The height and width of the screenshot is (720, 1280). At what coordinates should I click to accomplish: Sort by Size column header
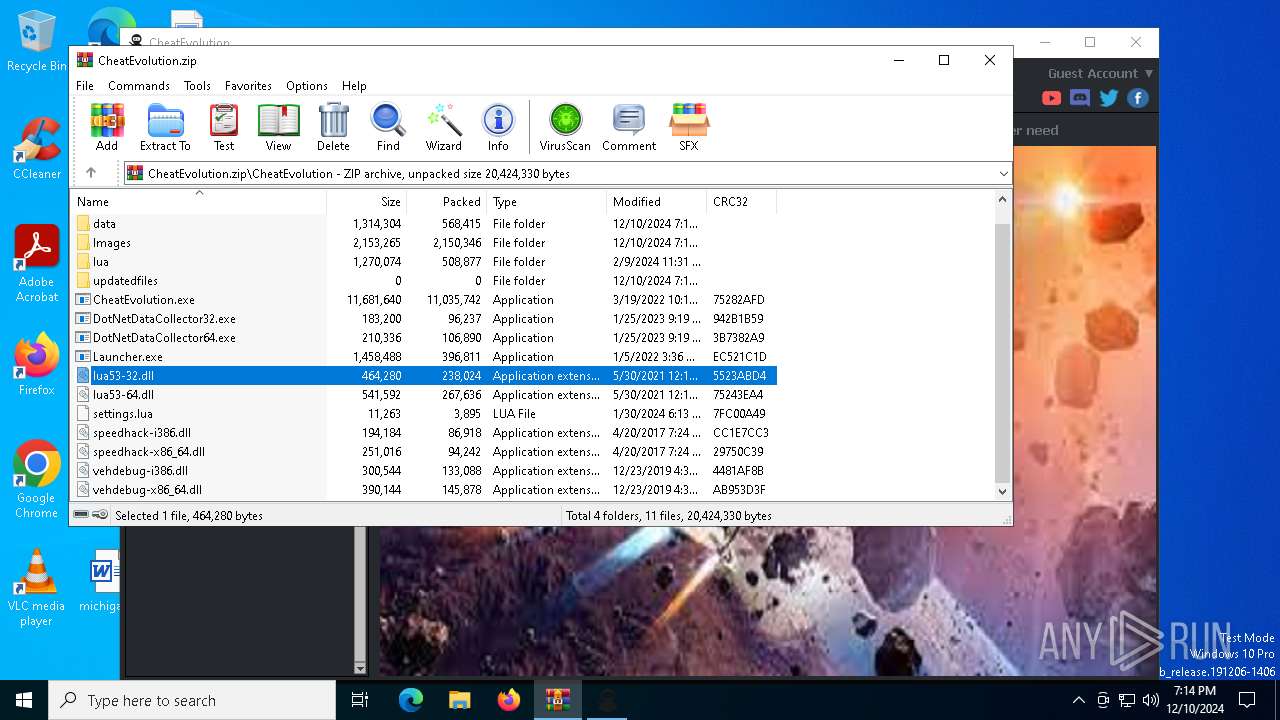coord(367,201)
